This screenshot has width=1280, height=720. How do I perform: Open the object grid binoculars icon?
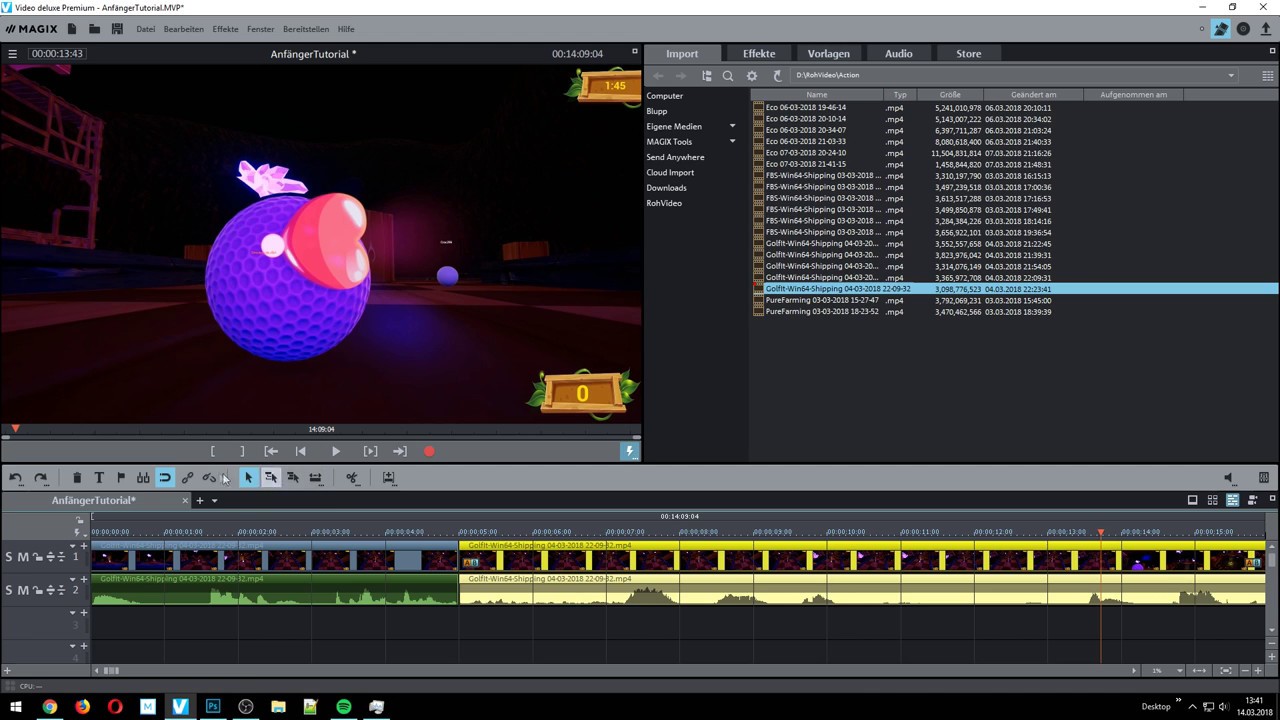tap(143, 478)
